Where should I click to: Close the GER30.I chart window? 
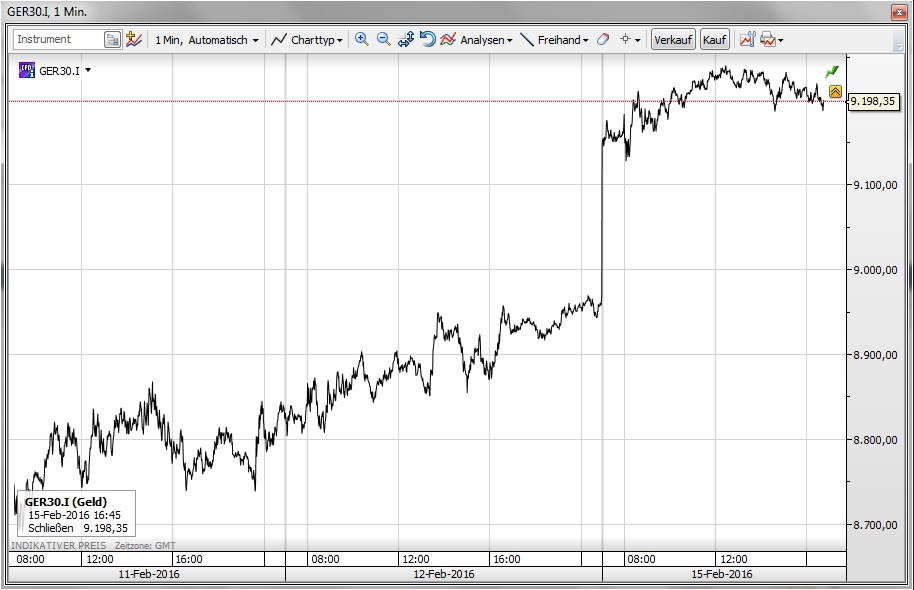tap(899, 12)
